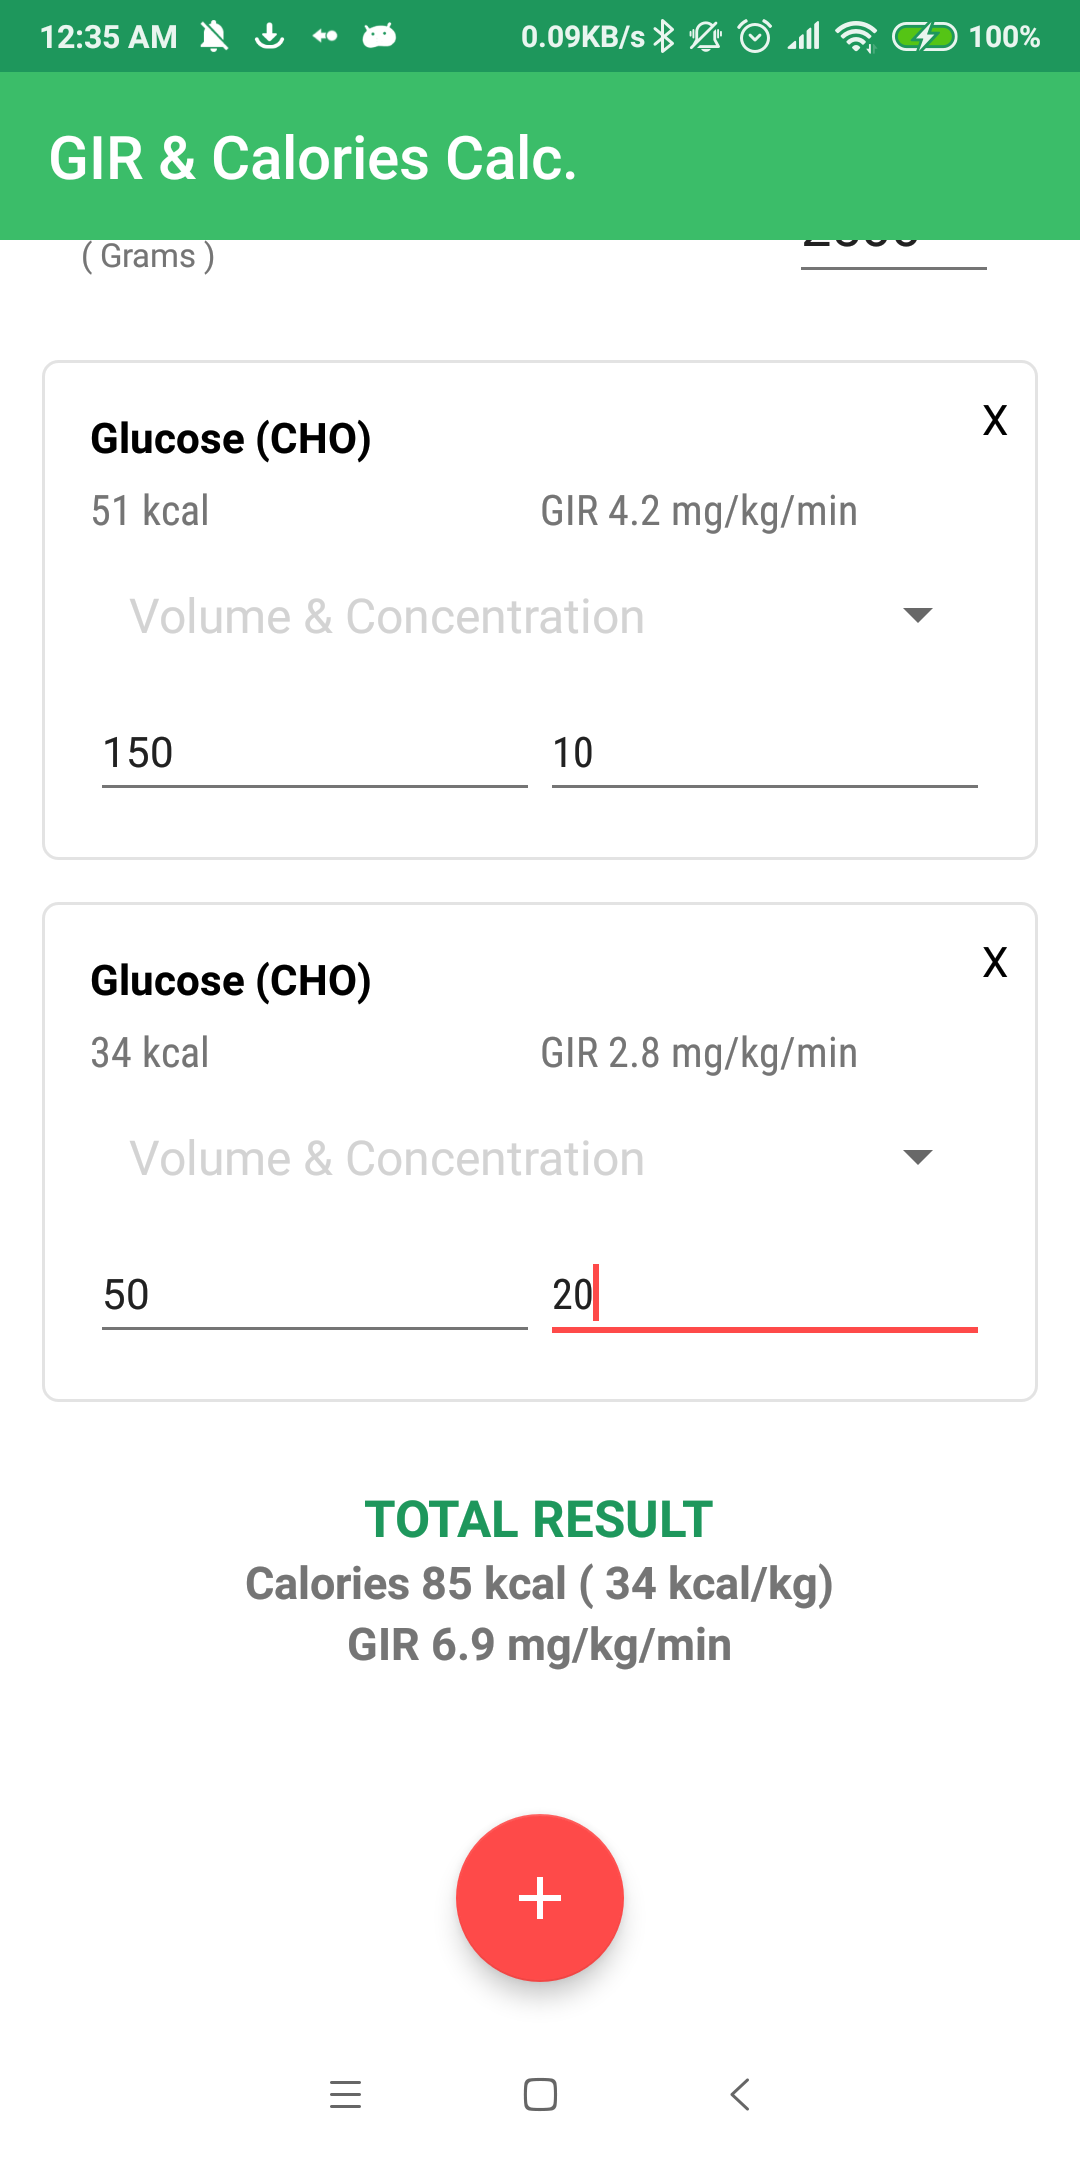Tap the GIR & Calories Calc. title
The image size is (1080, 2160).
click(x=313, y=158)
